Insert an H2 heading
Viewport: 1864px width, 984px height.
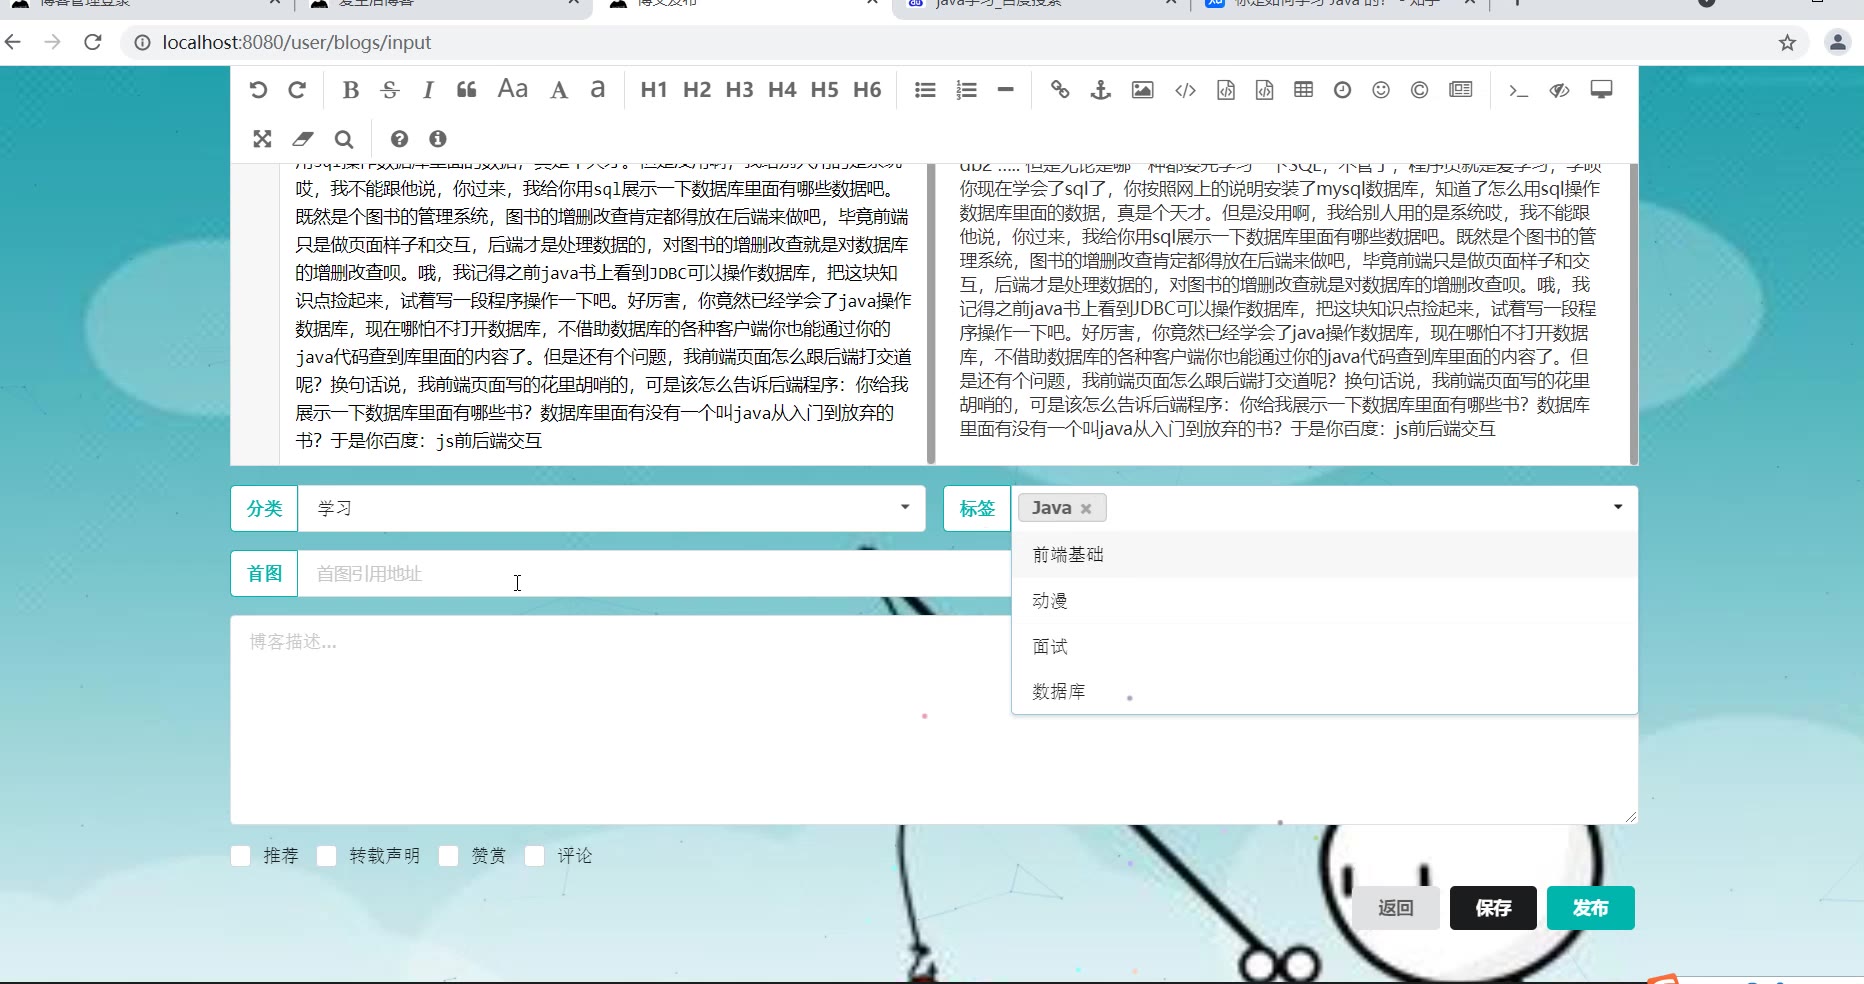(697, 90)
